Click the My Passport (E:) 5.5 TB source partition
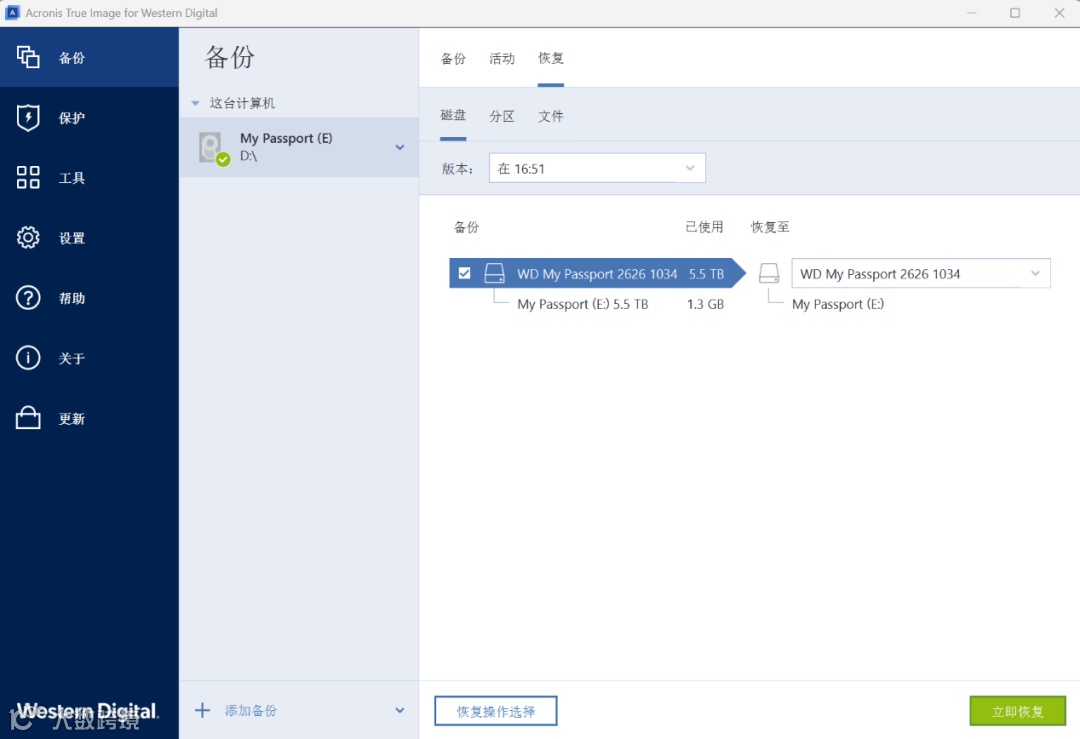 point(583,304)
